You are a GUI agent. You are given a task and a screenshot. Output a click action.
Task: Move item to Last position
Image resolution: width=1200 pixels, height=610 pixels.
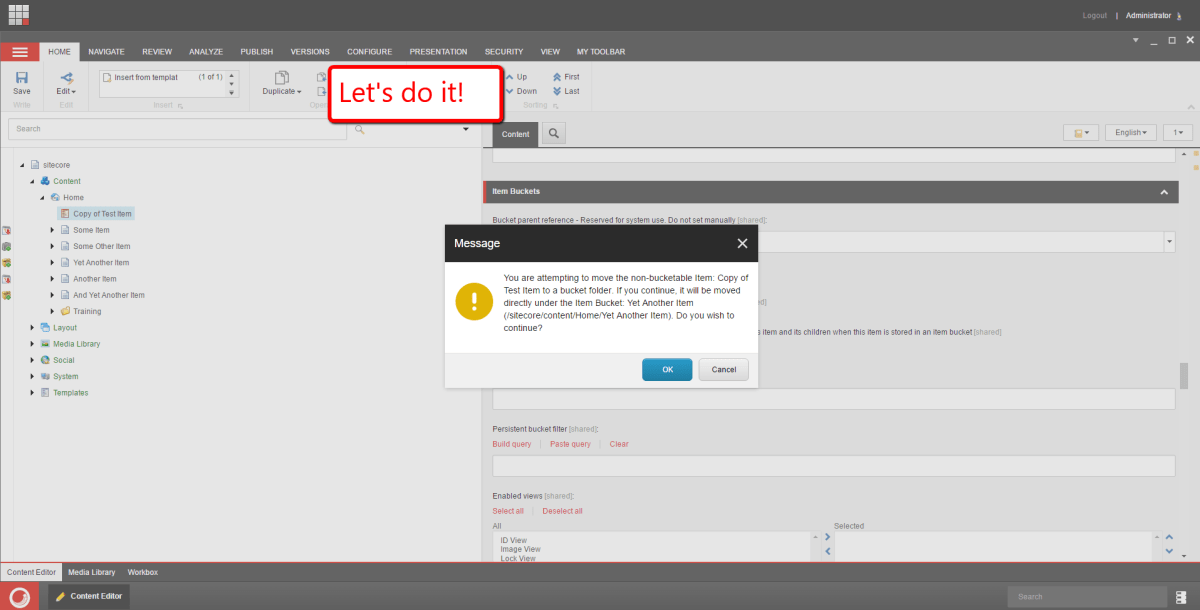pyautogui.click(x=565, y=91)
